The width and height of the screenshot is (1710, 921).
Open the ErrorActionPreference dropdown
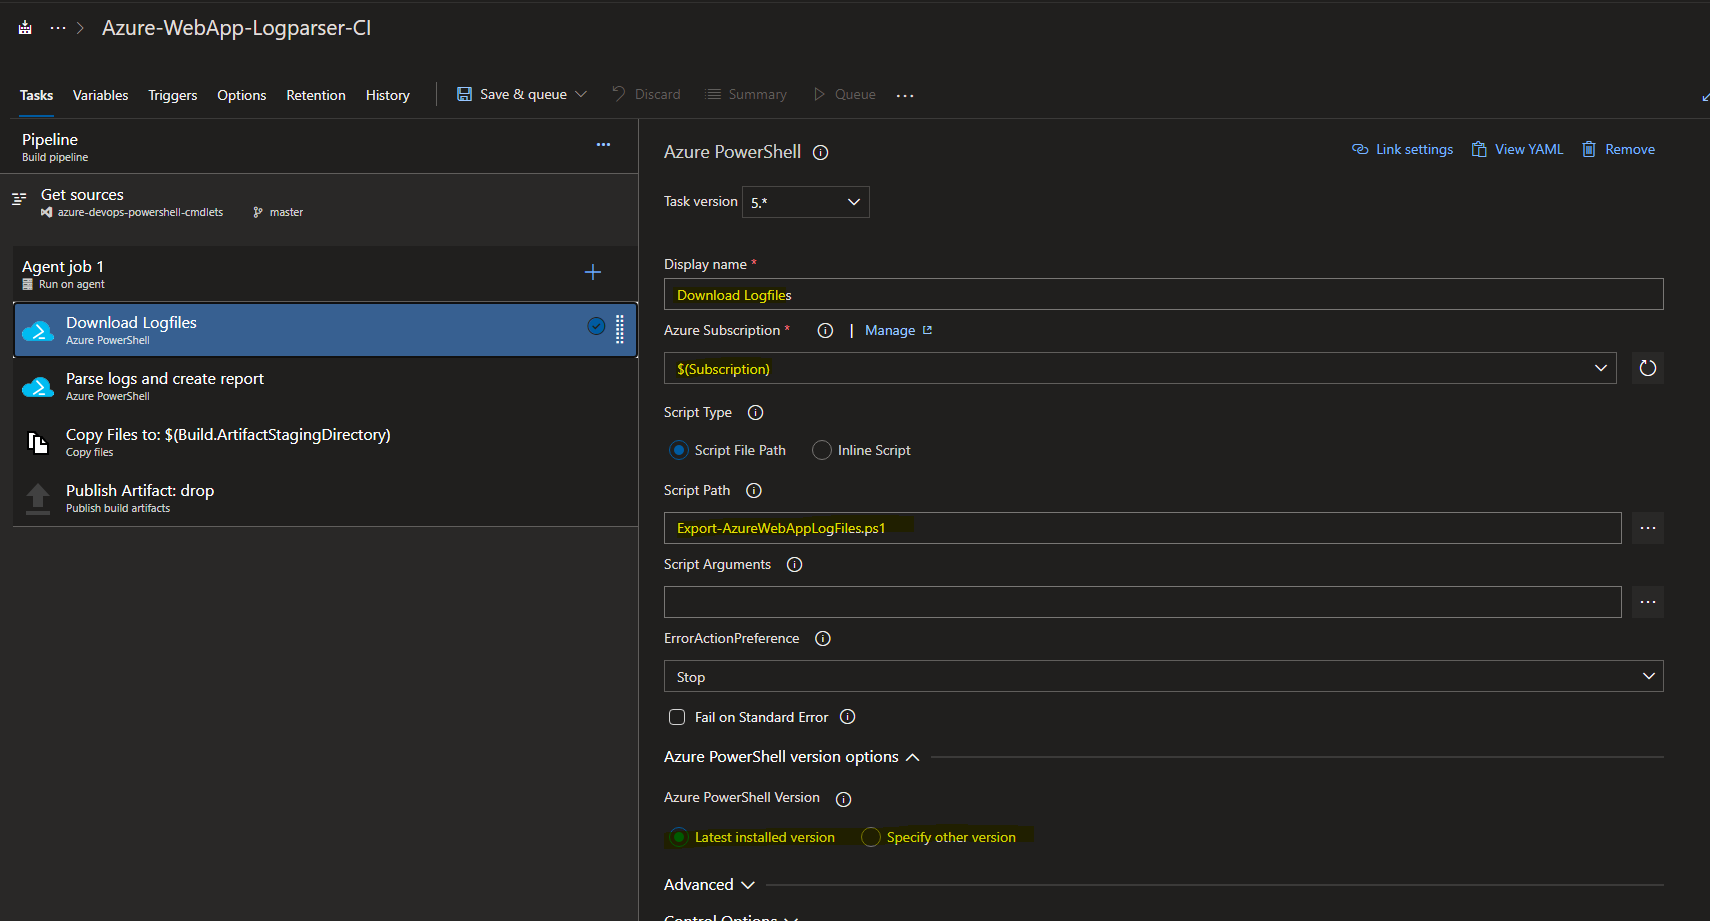(x=1163, y=676)
